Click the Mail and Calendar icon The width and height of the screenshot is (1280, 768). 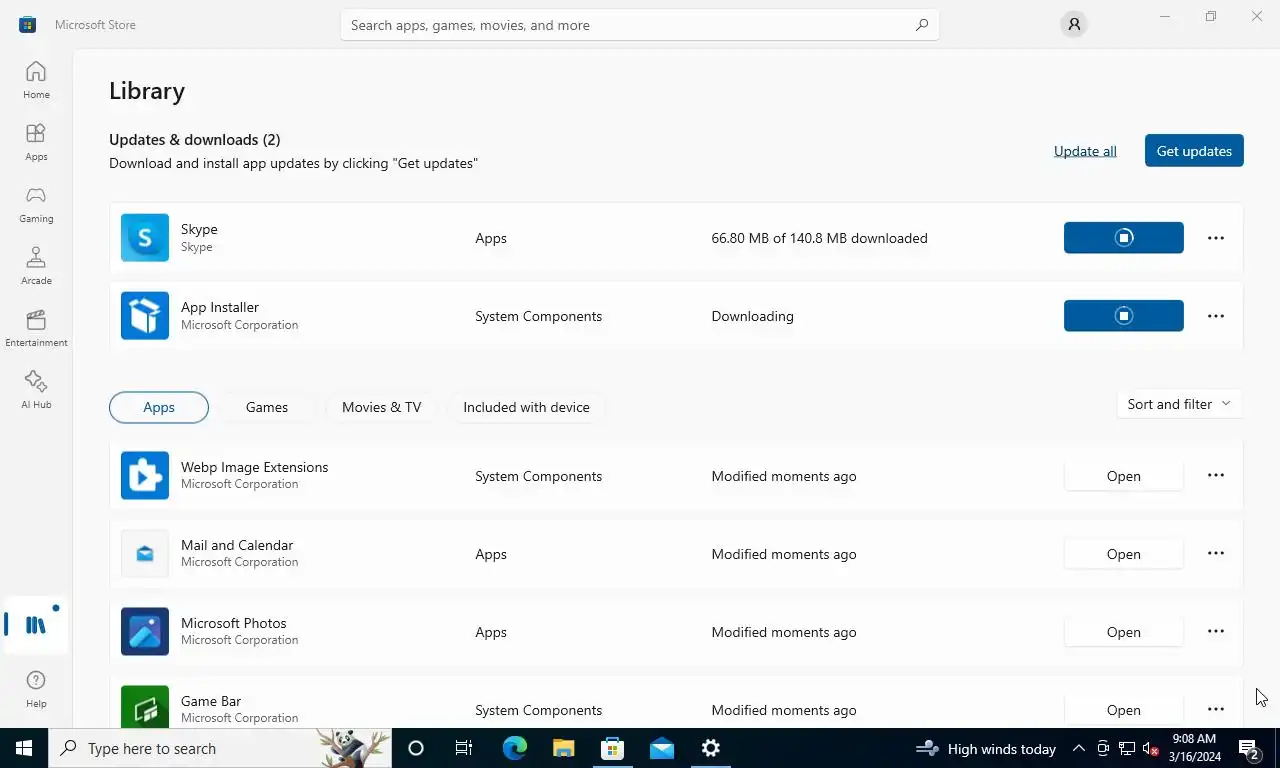click(x=145, y=554)
